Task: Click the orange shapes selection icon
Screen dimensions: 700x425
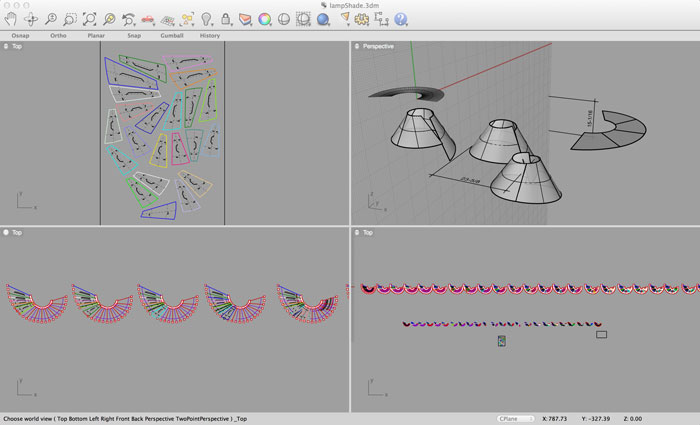Action: (x=187, y=19)
